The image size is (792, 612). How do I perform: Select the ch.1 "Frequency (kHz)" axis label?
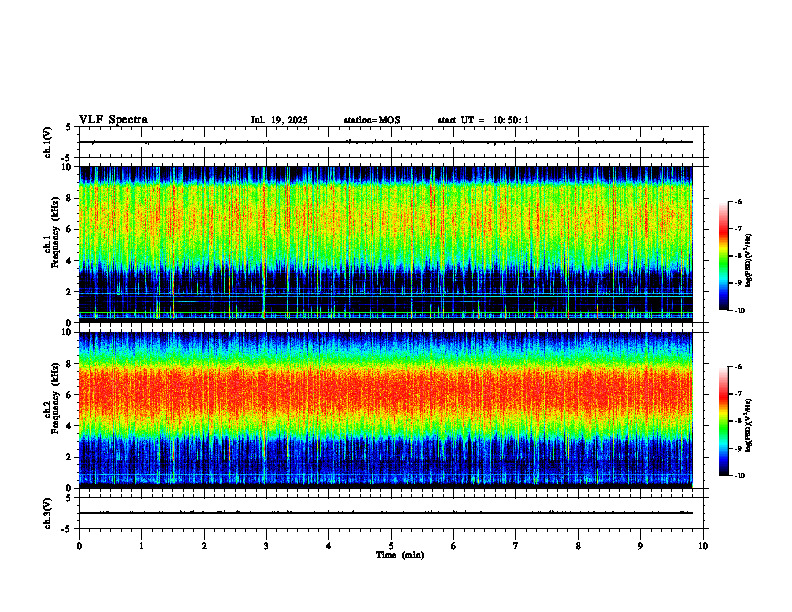click(55, 233)
